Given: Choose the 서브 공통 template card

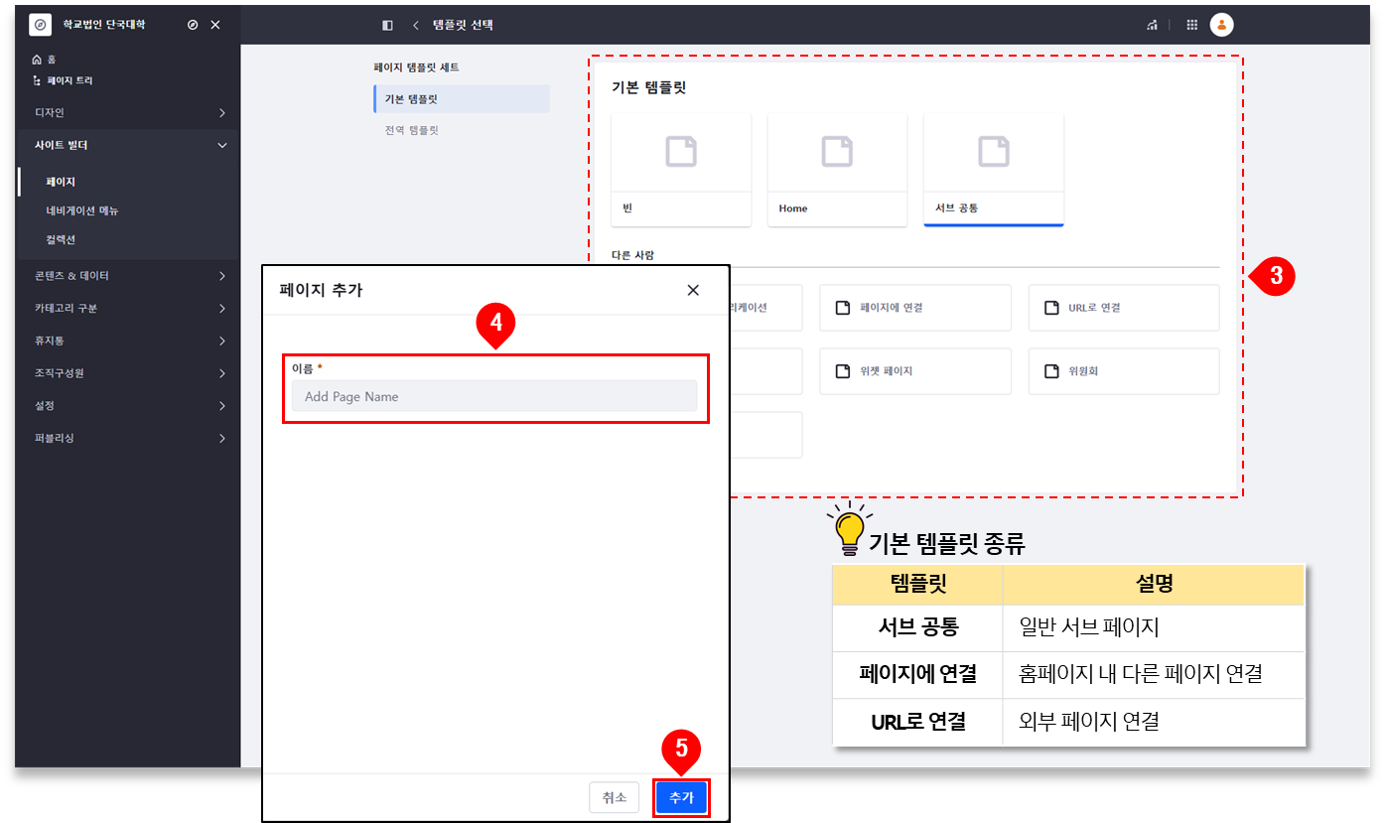Looking at the screenshot, I should (993, 169).
